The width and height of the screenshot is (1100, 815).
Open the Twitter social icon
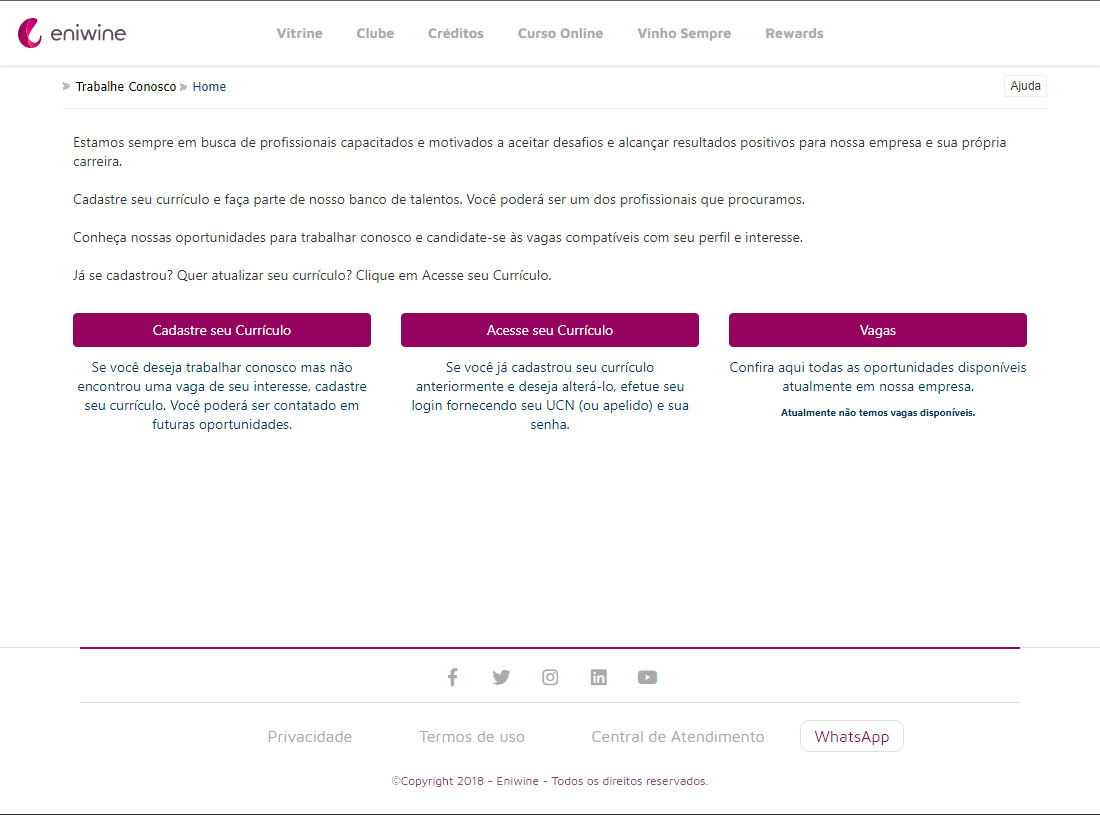coord(501,677)
